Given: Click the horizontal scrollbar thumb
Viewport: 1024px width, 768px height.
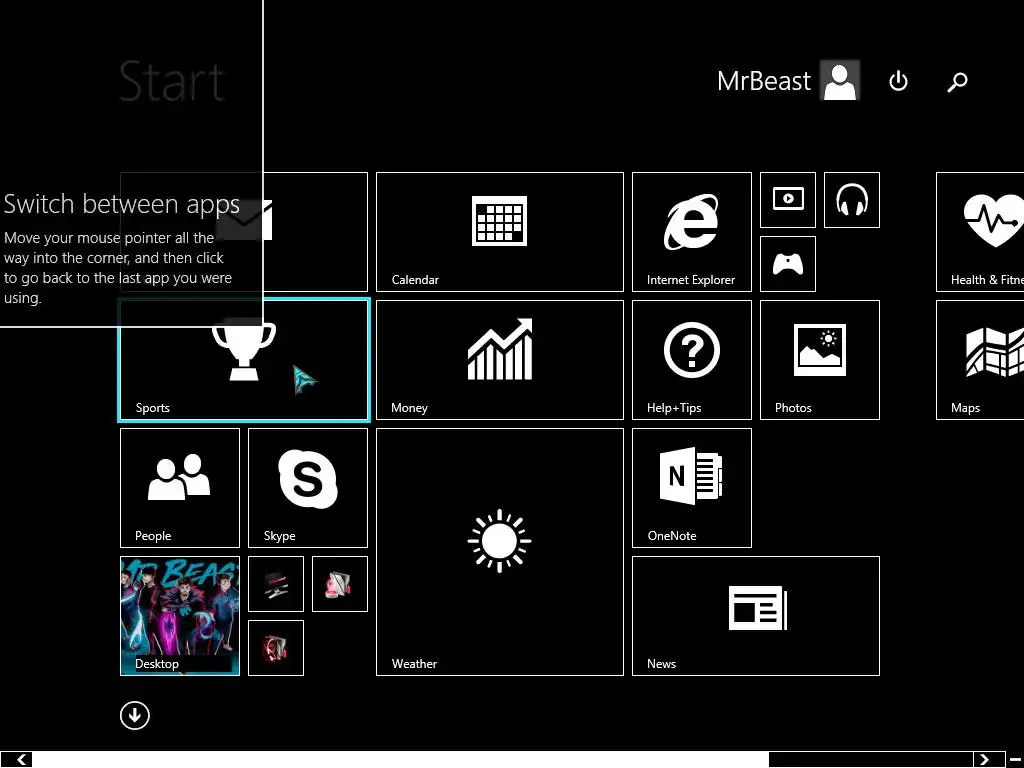Looking at the screenshot, I should [x=400, y=760].
